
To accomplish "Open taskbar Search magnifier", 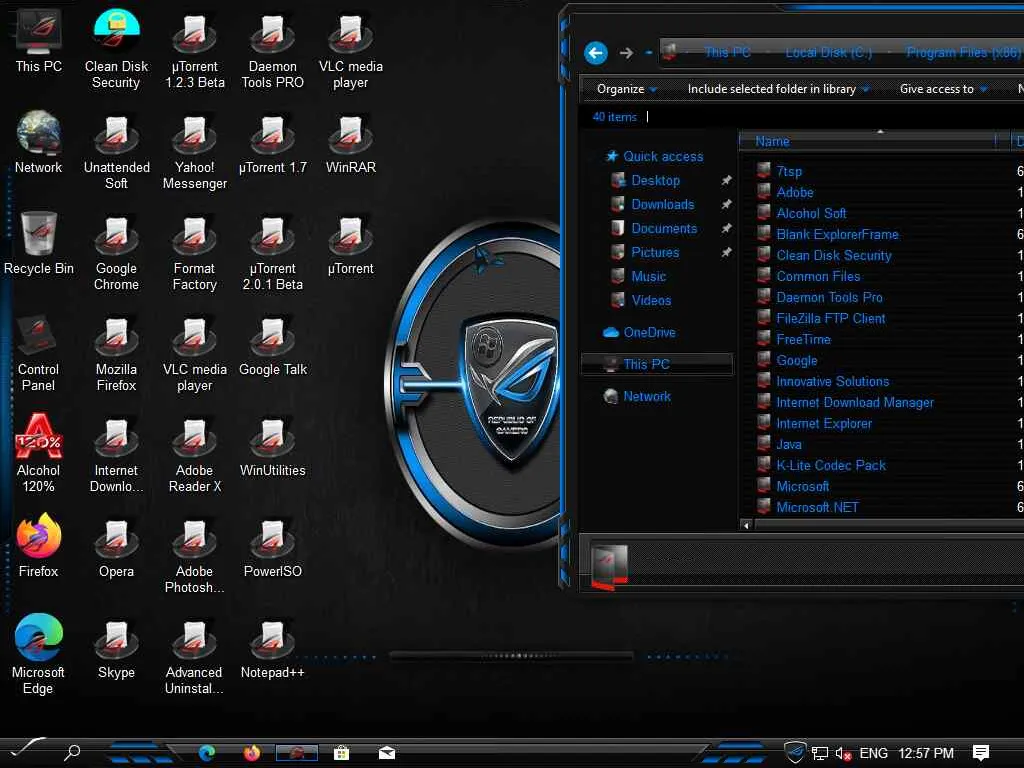I will (x=72, y=752).
